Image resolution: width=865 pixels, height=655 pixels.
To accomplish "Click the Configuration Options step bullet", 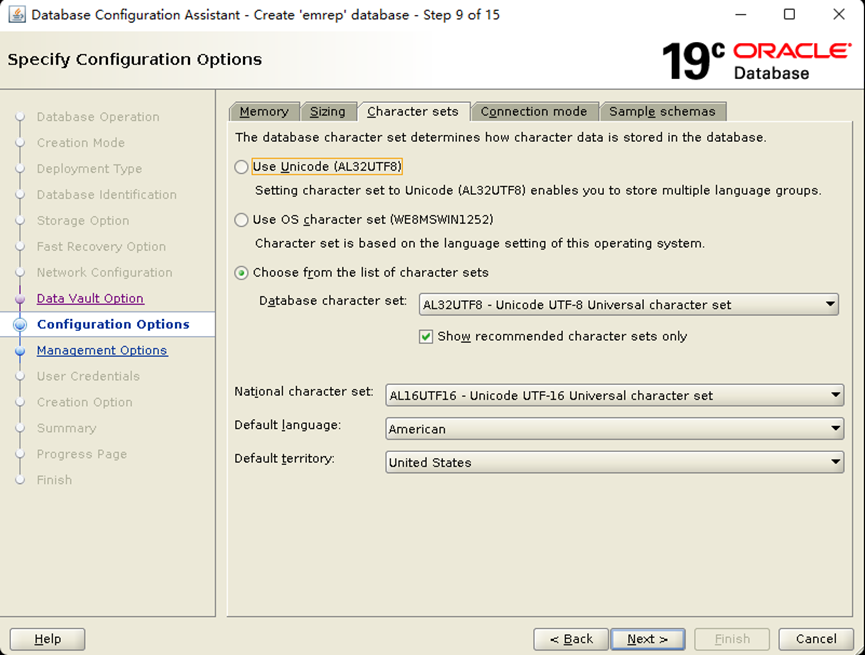I will (20, 324).
